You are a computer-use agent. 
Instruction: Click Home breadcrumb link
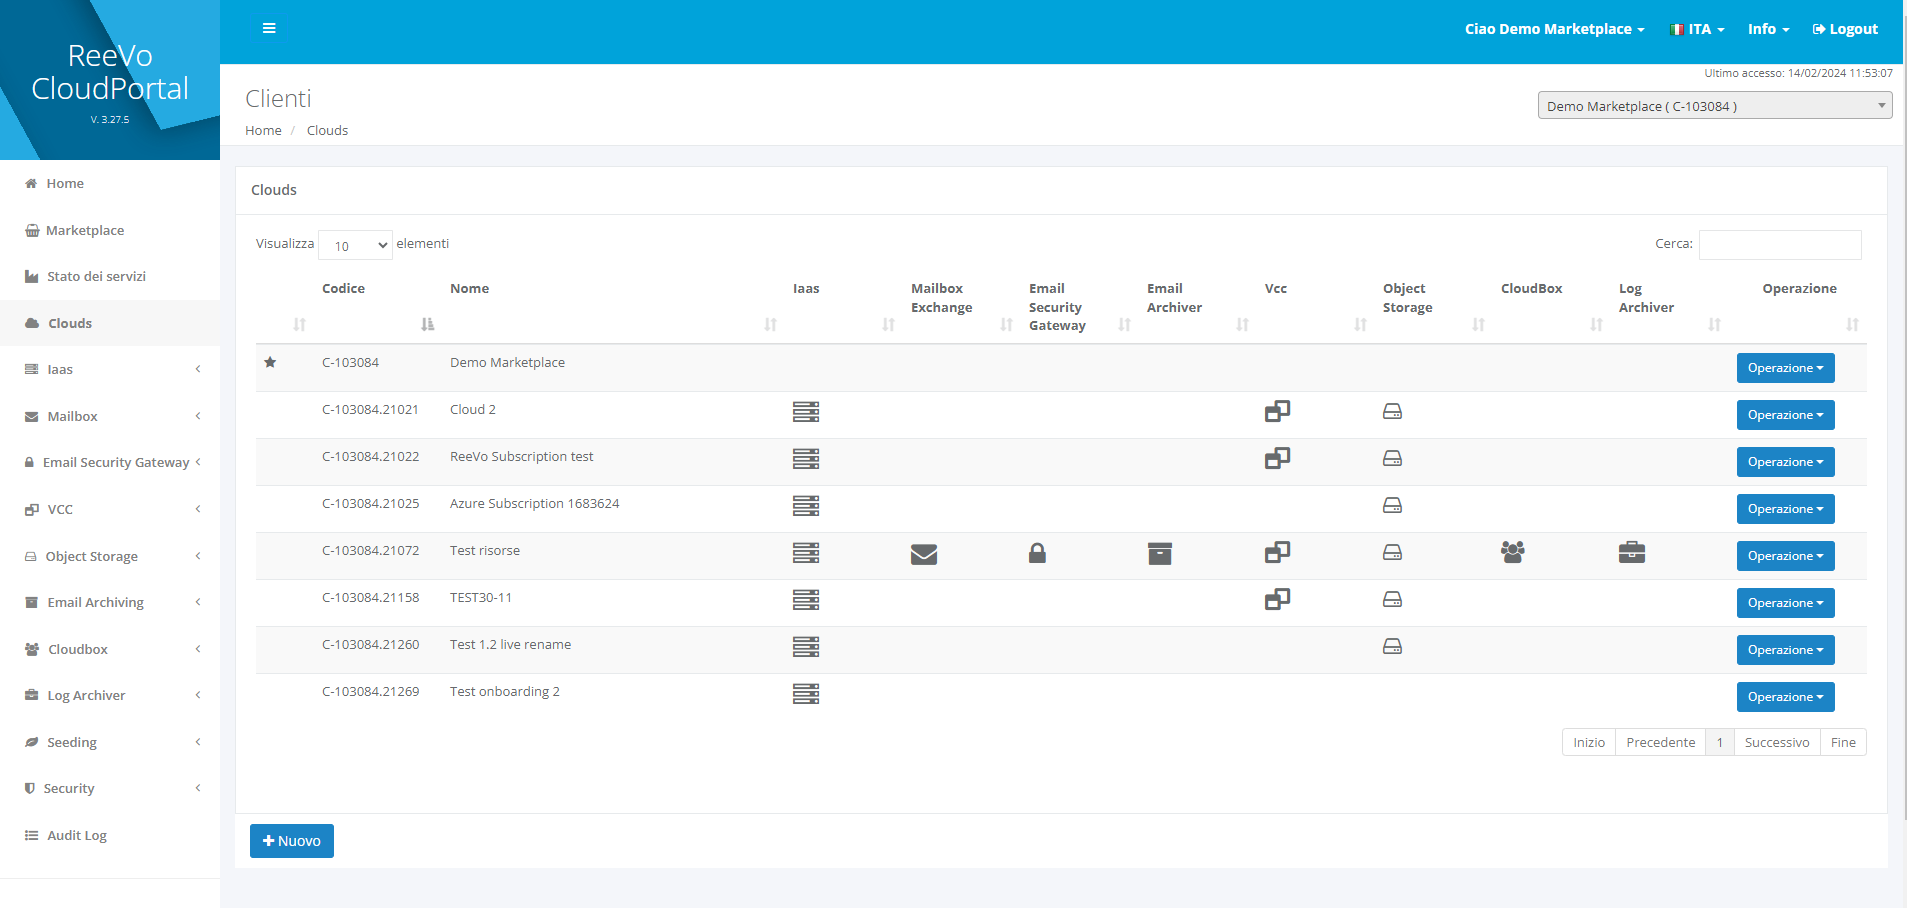(x=263, y=130)
